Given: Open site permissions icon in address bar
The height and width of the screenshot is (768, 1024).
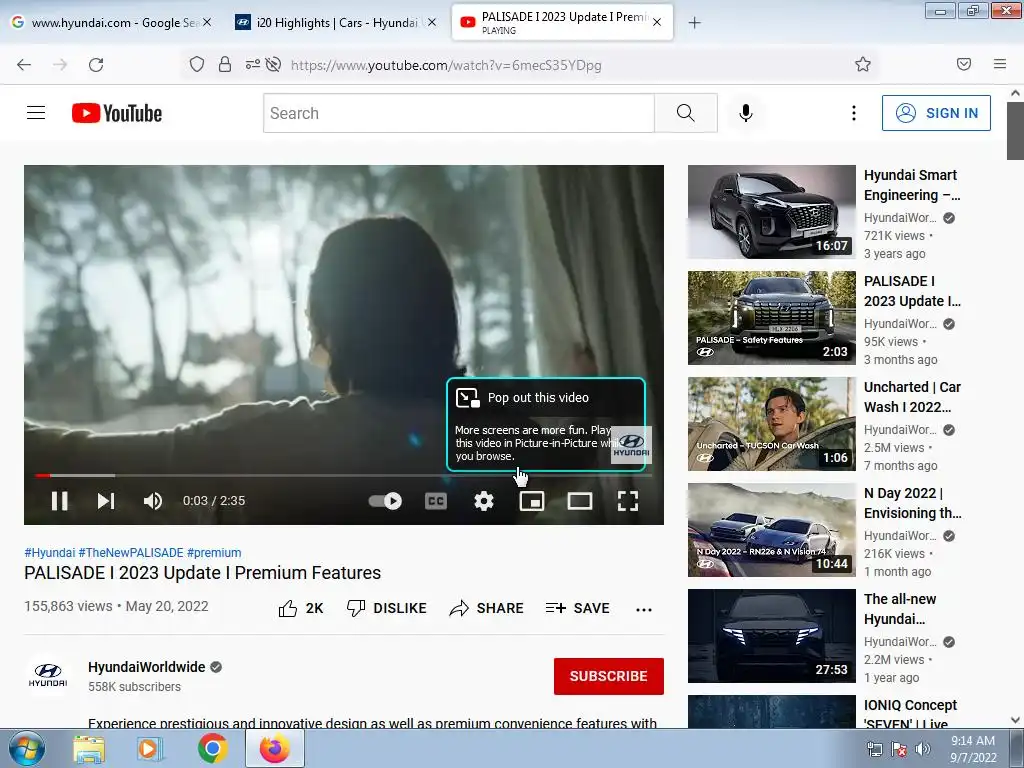Looking at the screenshot, I should 252,64.
